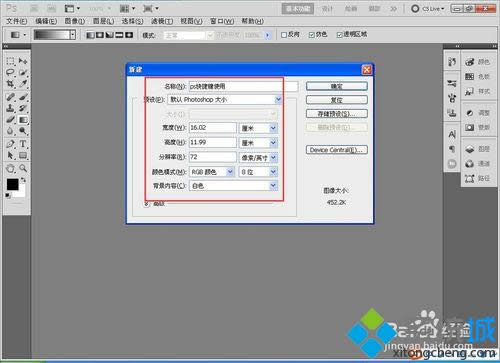Select the Eraser tool
Screen dimensions: 500x363
click(10, 119)
